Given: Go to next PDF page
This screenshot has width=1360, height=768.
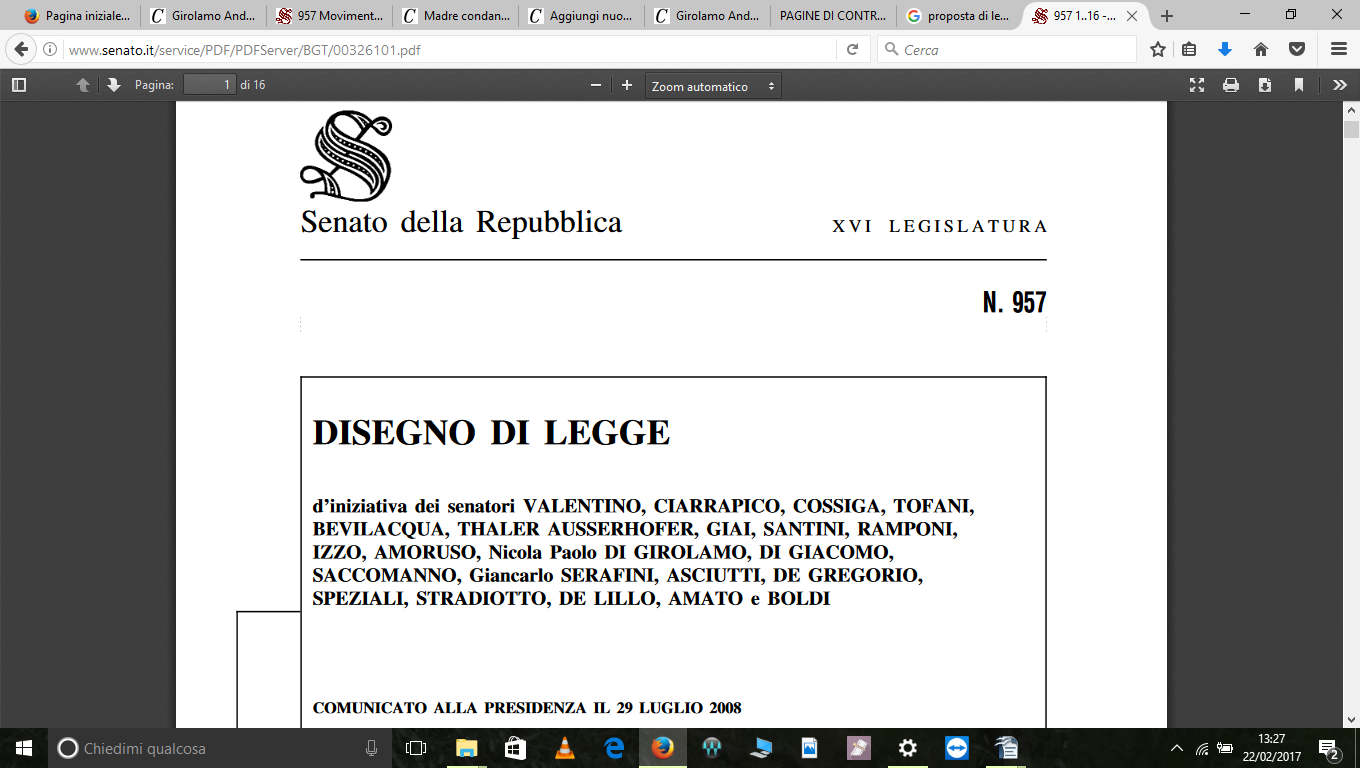Looking at the screenshot, I should coord(114,86).
